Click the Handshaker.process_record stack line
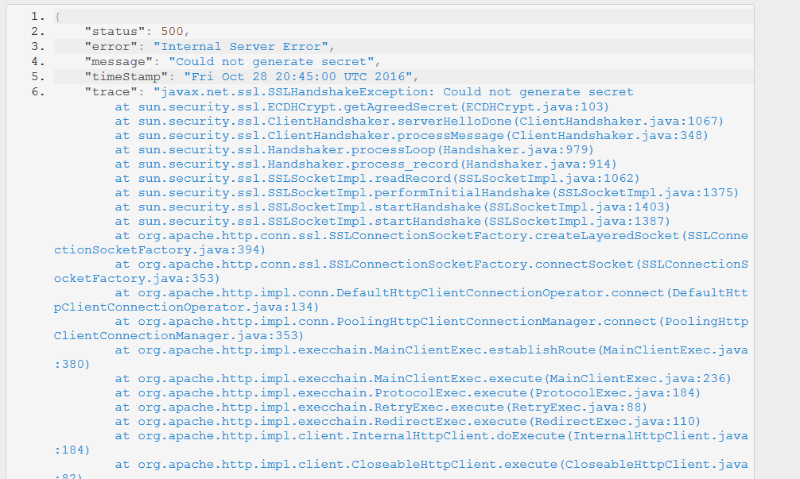This screenshot has width=800, height=479. 366,164
